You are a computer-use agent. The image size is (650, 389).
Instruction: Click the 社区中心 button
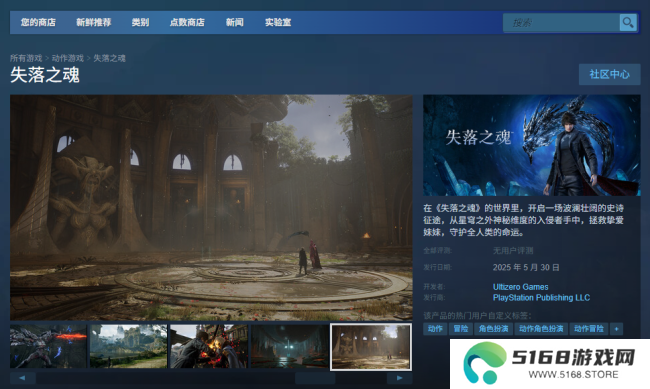pos(609,74)
